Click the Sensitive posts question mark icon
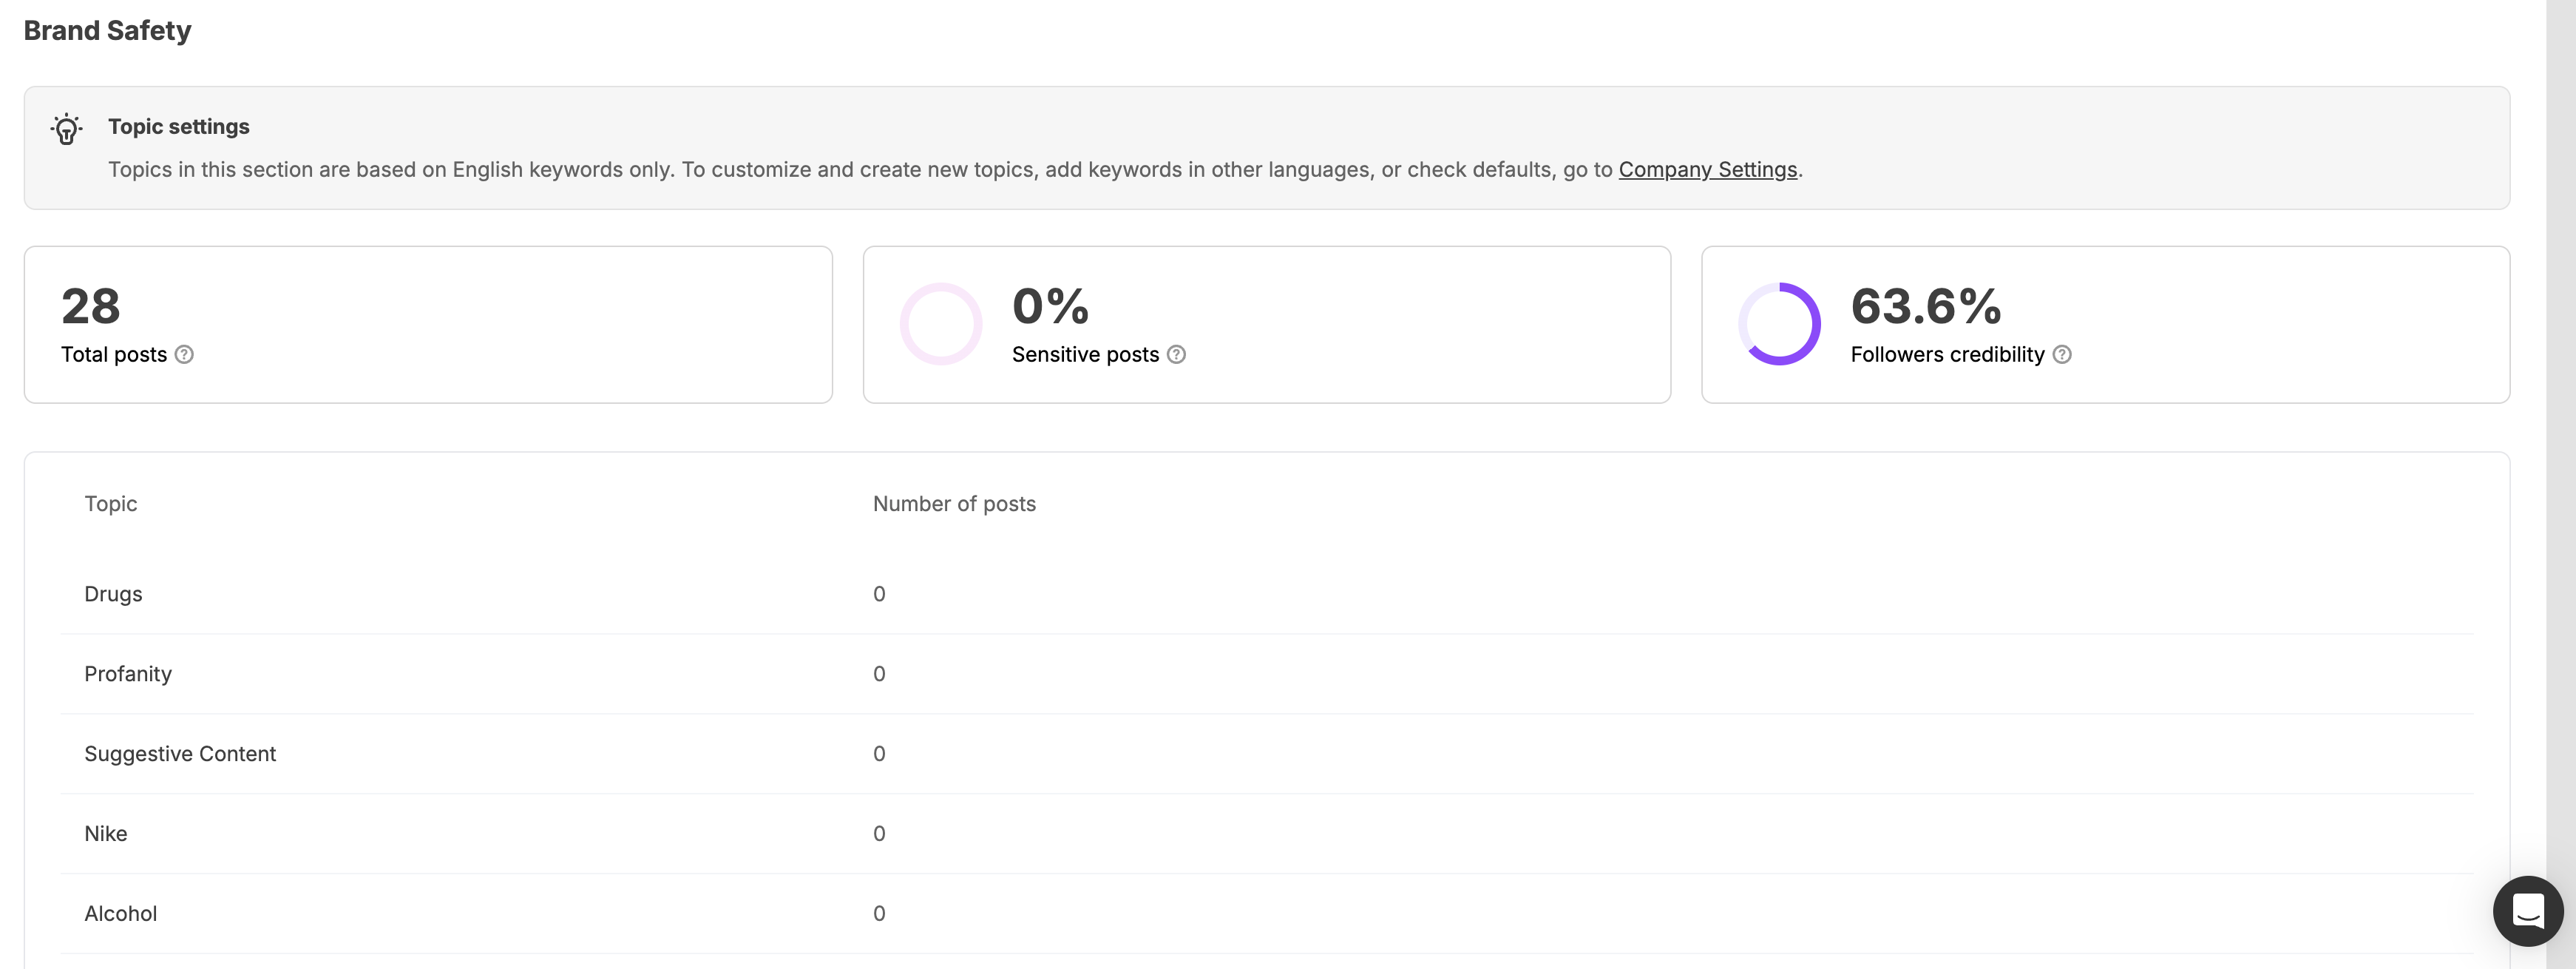This screenshot has height=969, width=2576. [x=1176, y=354]
